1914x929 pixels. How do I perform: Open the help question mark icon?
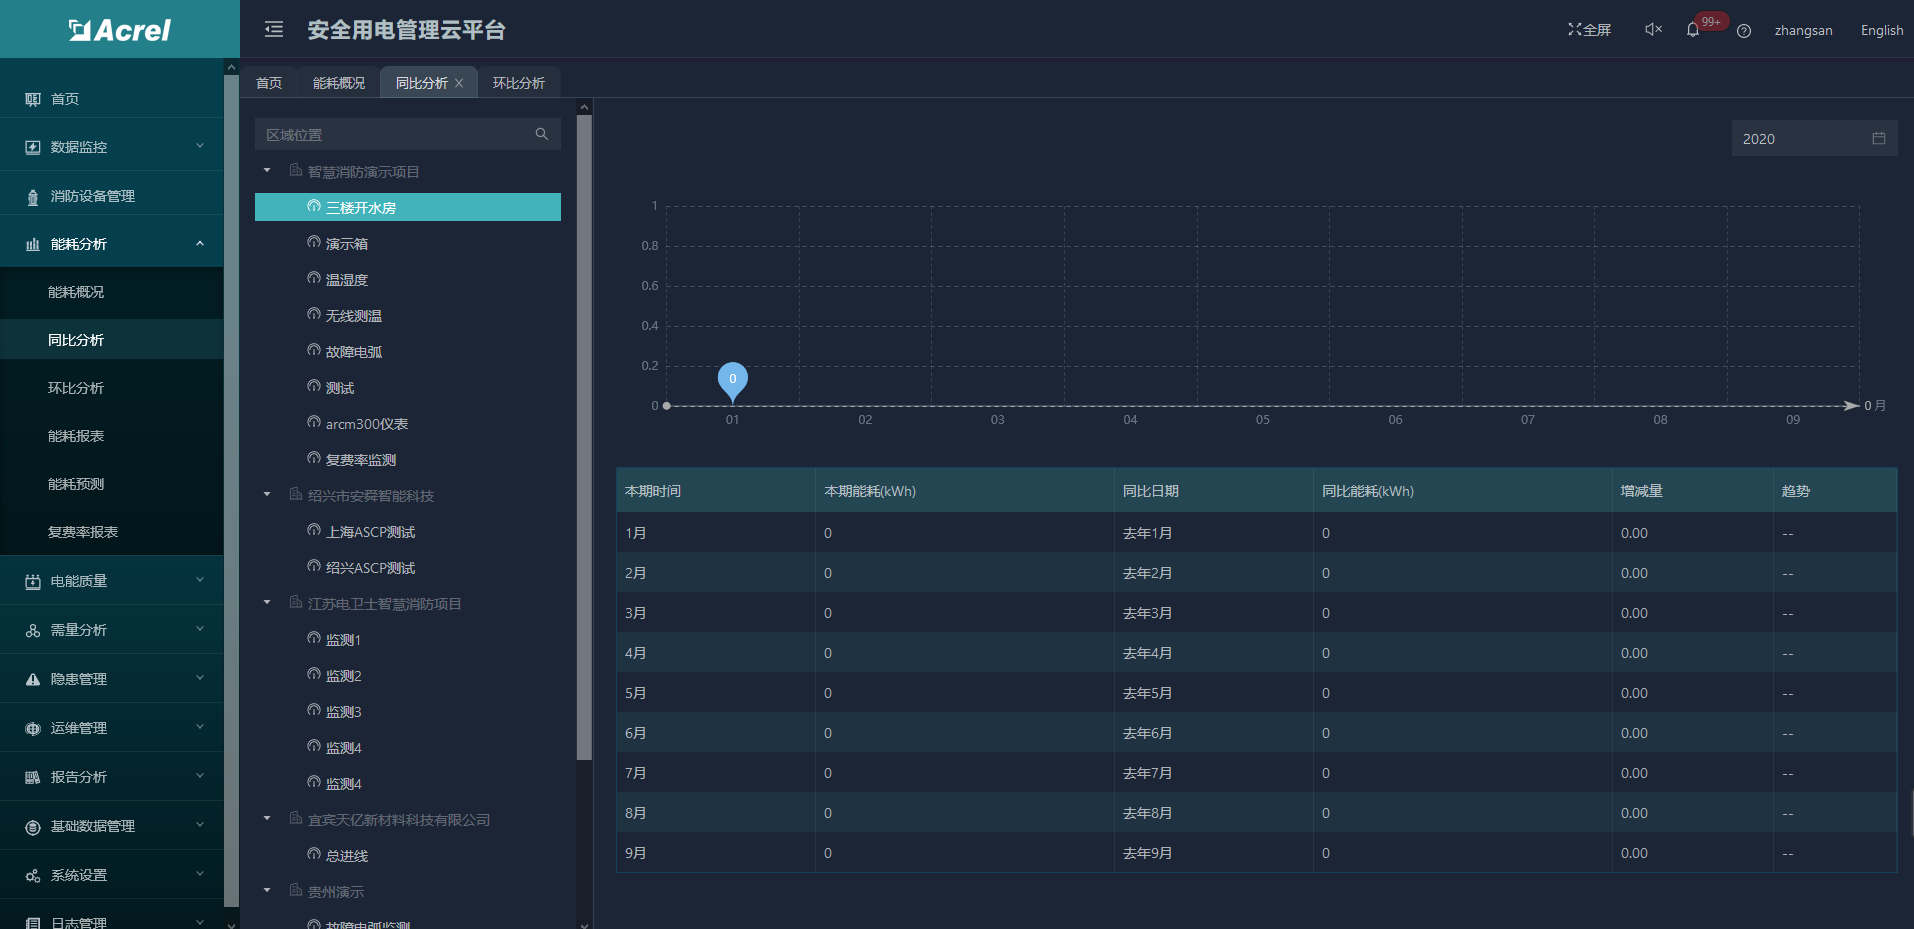point(1744,31)
